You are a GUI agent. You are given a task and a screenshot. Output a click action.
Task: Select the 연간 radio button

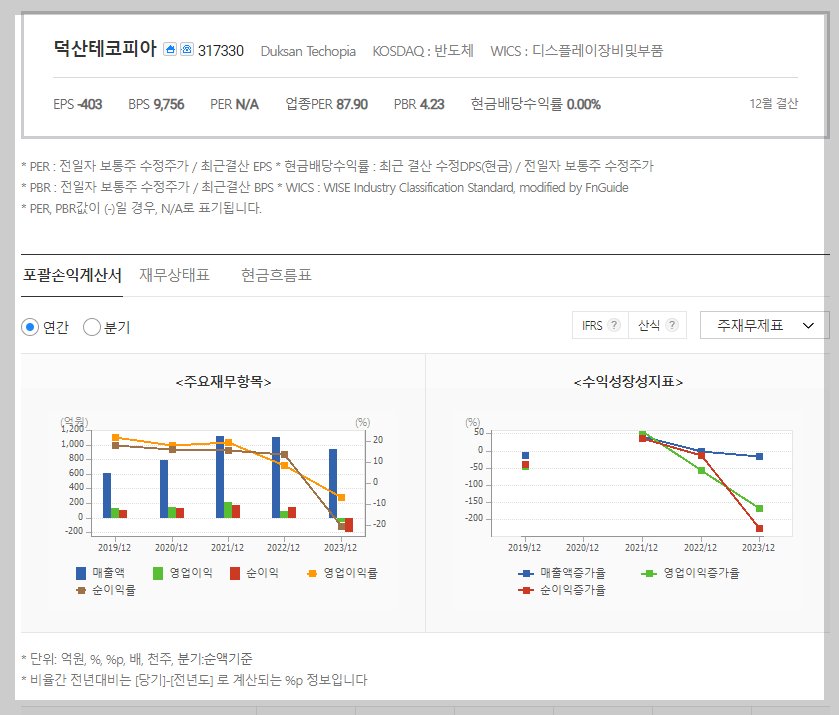pyautogui.click(x=30, y=327)
